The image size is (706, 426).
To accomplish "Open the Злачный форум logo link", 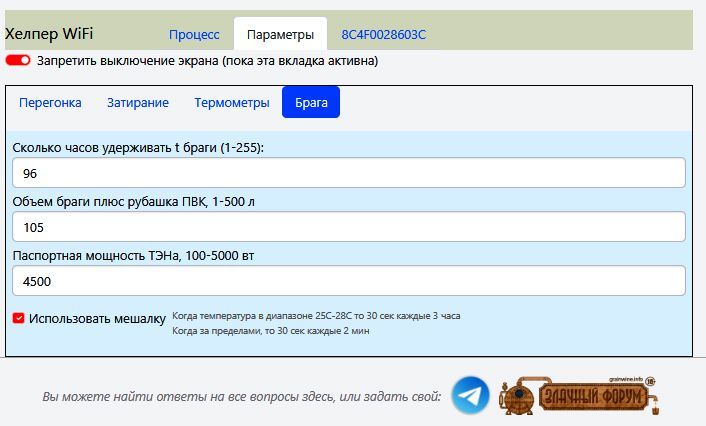I will click(x=579, y=395).
